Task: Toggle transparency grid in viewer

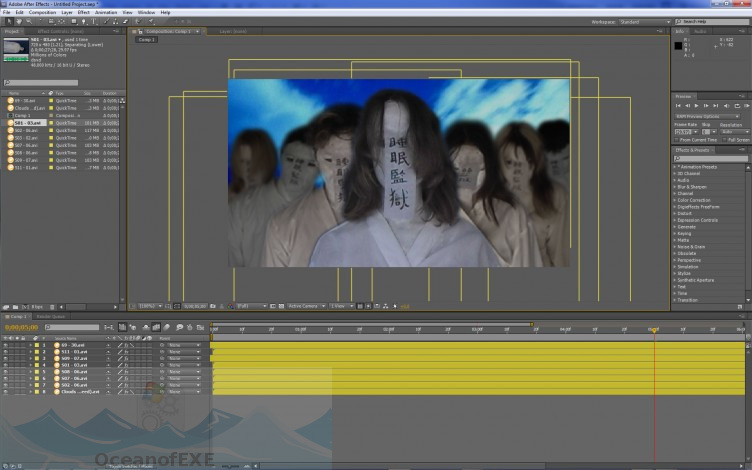Action: pos(281,306)
